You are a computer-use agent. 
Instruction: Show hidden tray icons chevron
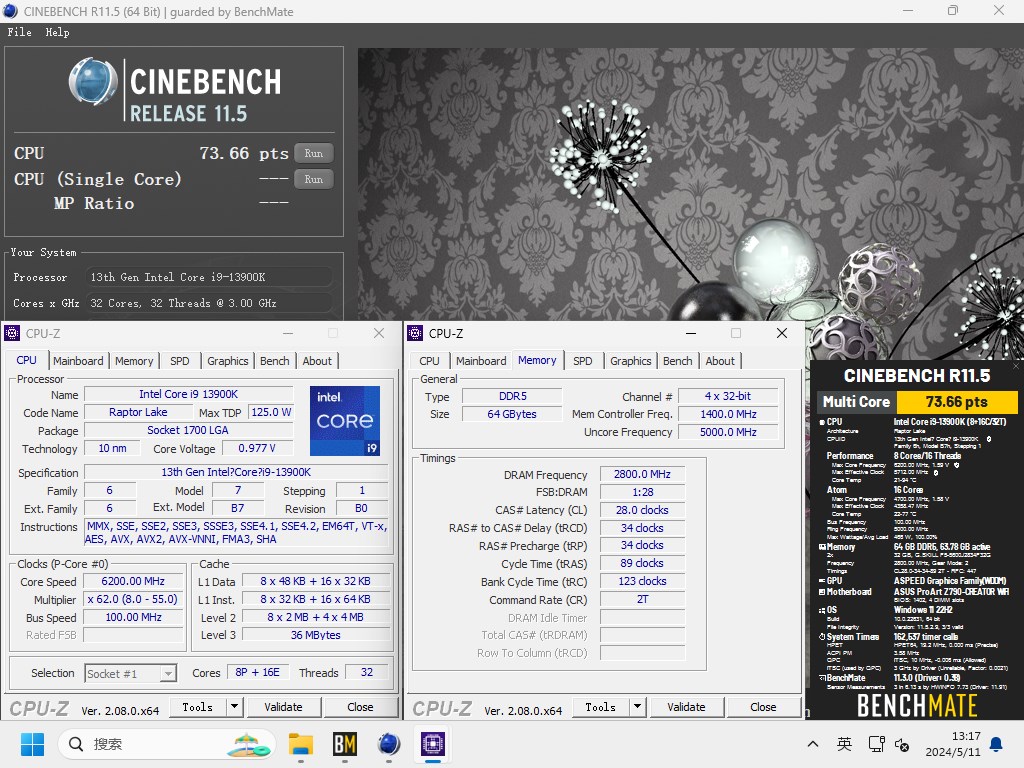812,744
